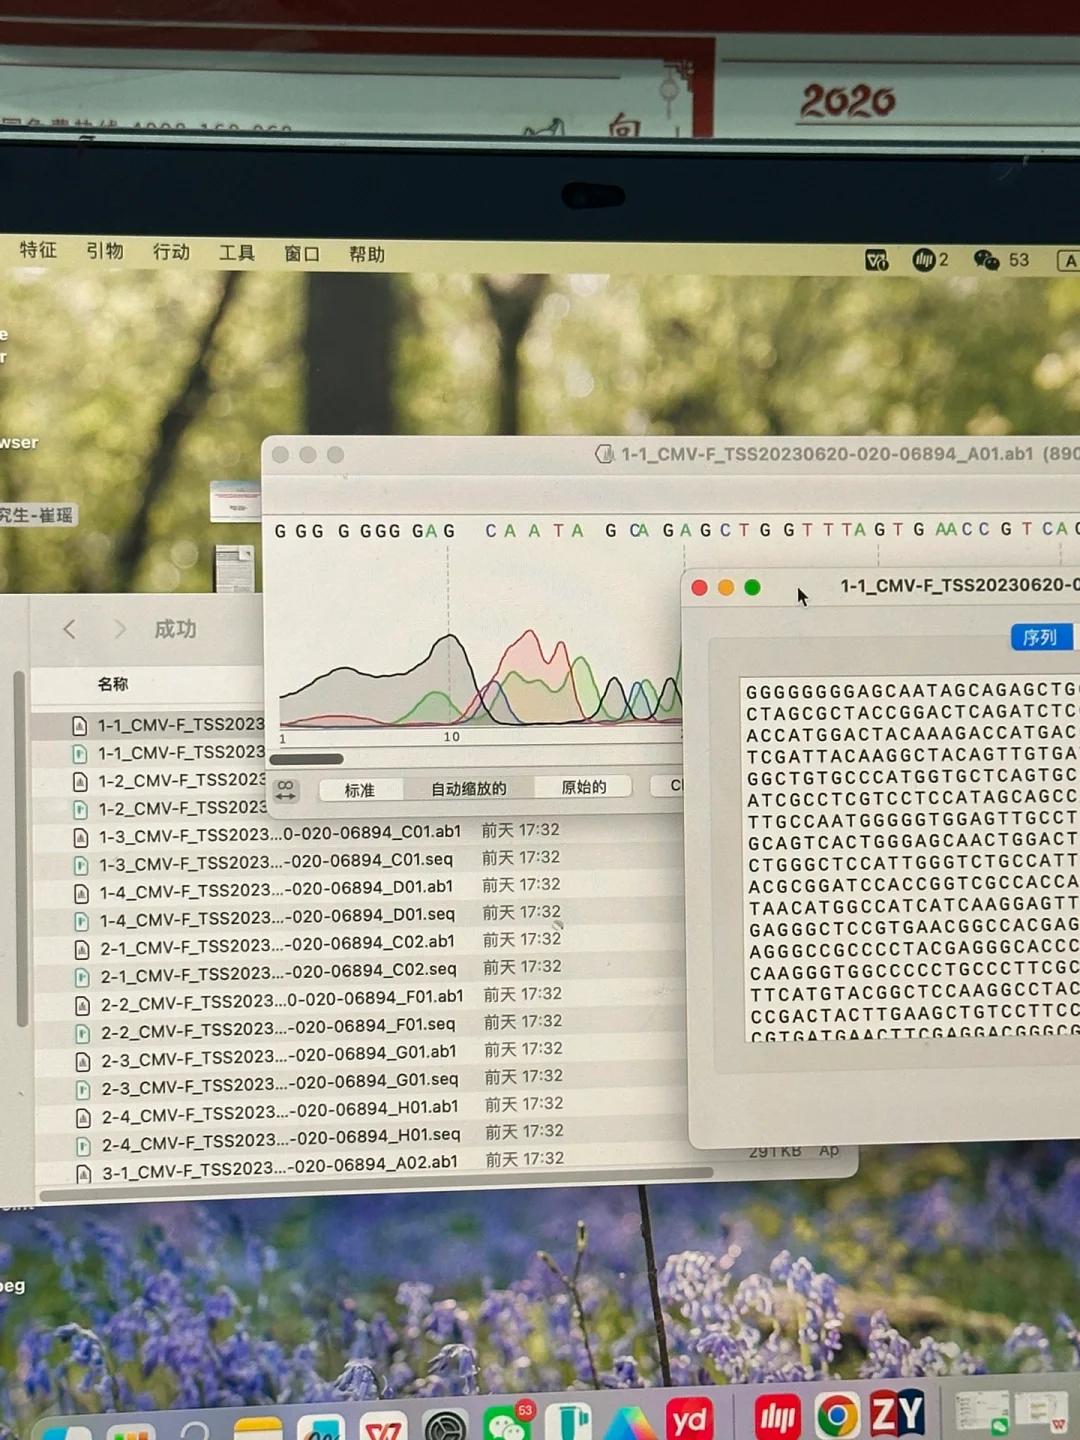Select the 原始的 scaling mode
Viewport: 1080px width, 1440px height.
point(584,787)
